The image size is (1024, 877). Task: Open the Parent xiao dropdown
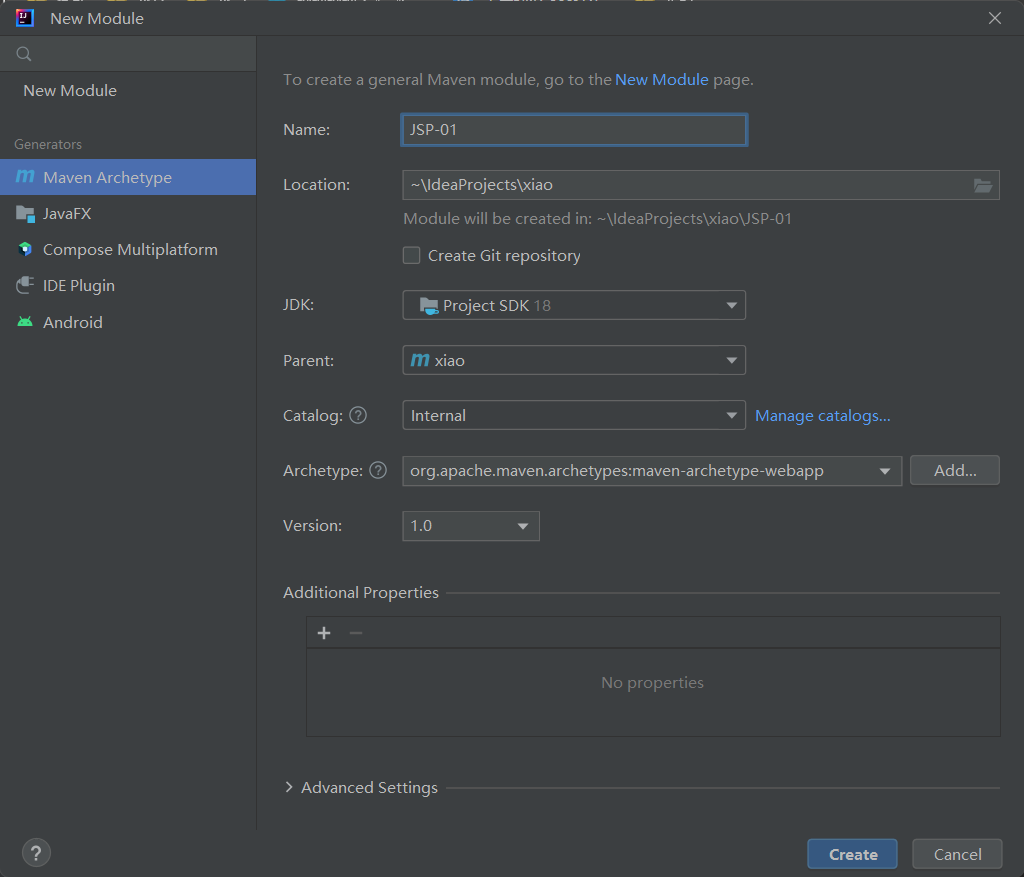click(x=574, y=360)
